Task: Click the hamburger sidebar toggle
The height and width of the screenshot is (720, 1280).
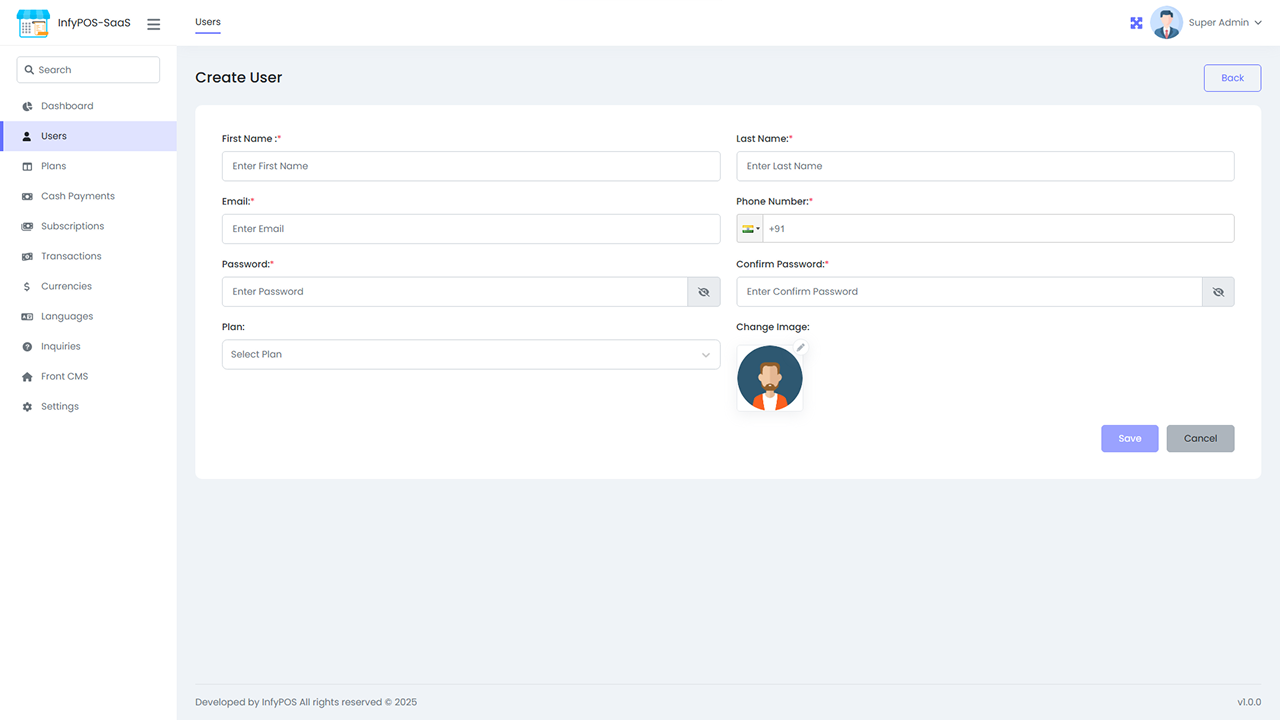Action: click(153, 24)
